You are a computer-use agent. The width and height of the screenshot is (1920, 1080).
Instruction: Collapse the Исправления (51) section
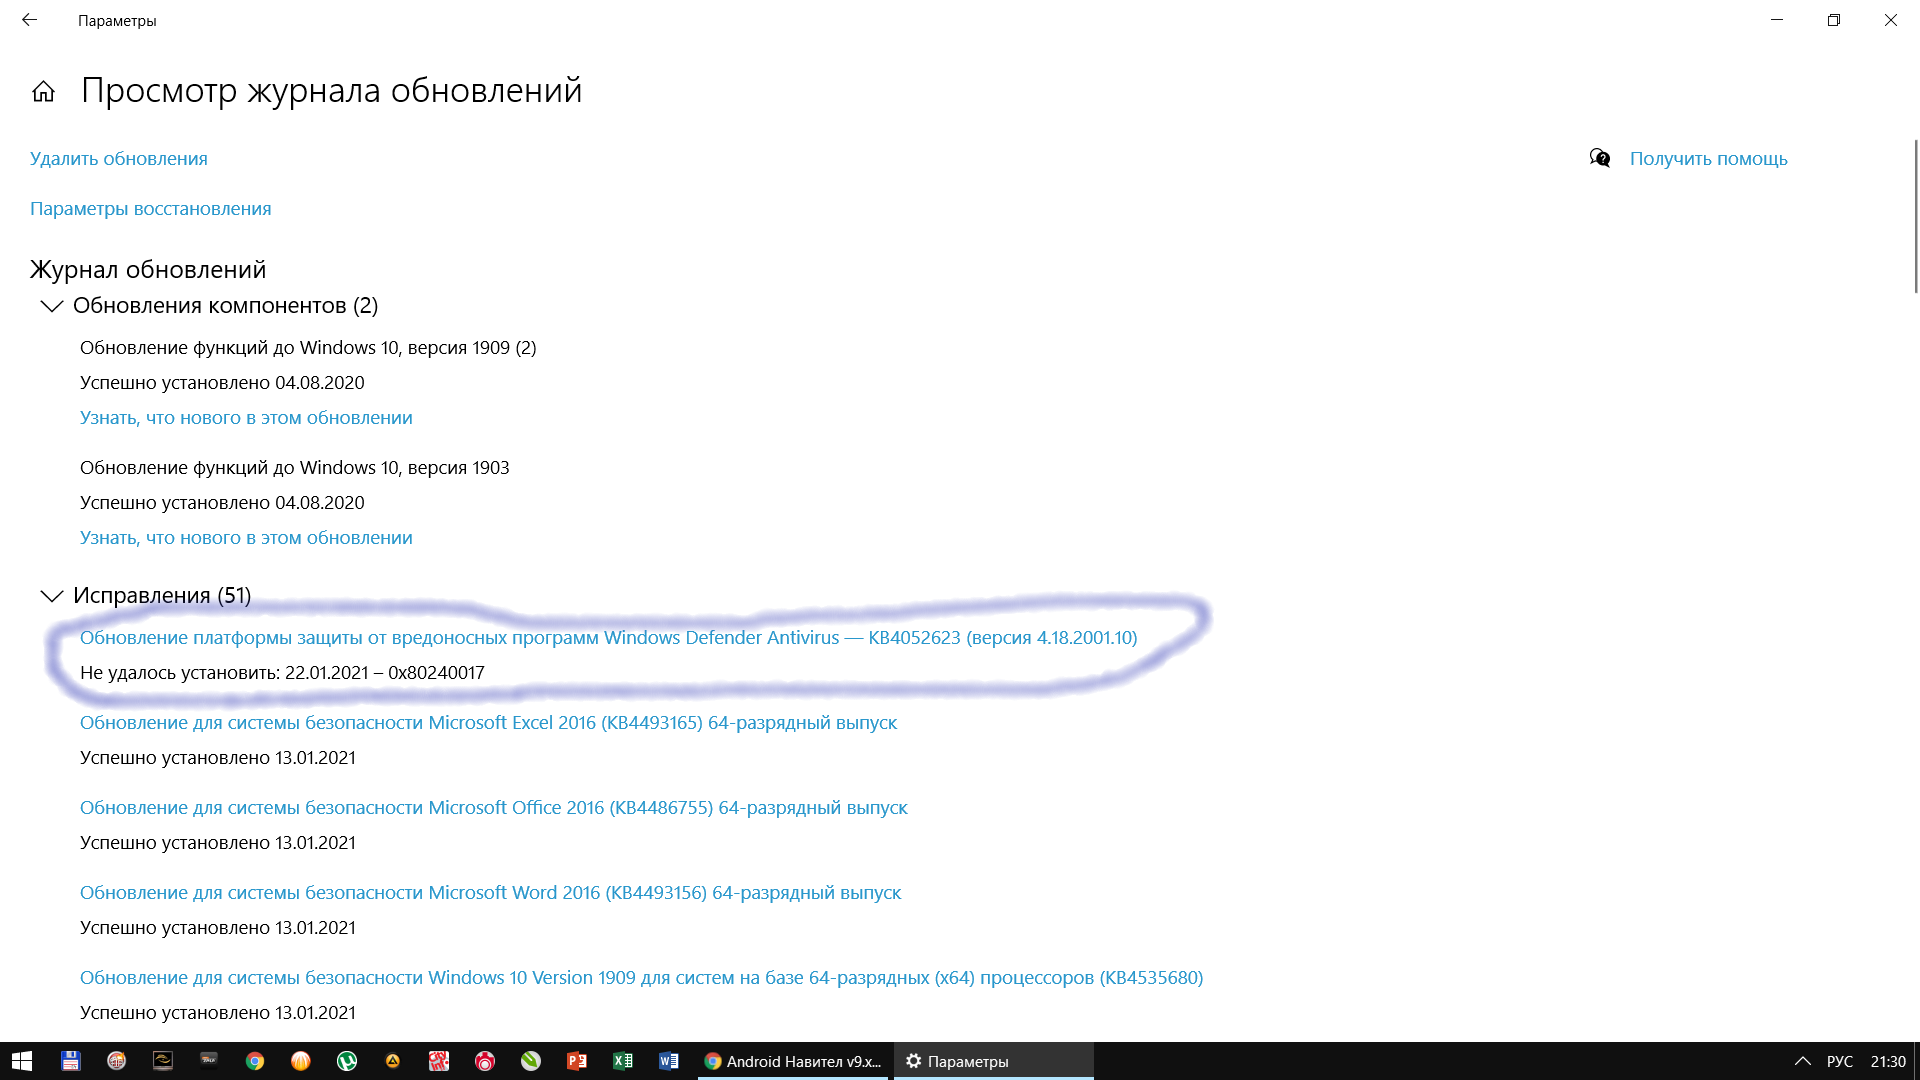coord(52,596)
